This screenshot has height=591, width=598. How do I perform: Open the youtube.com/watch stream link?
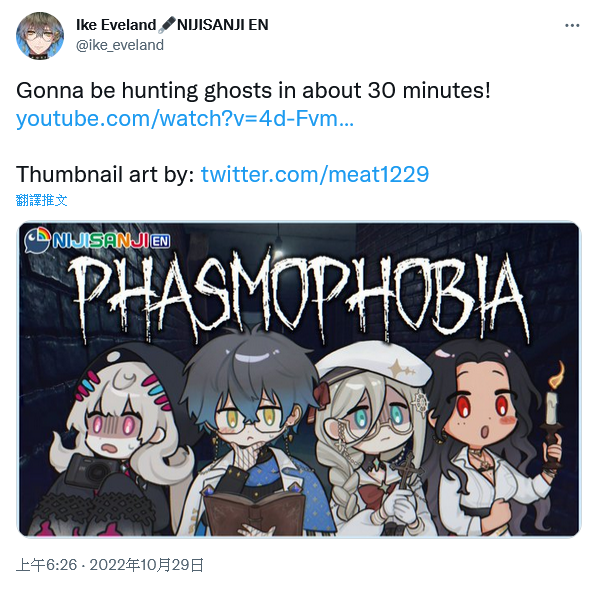185,118
